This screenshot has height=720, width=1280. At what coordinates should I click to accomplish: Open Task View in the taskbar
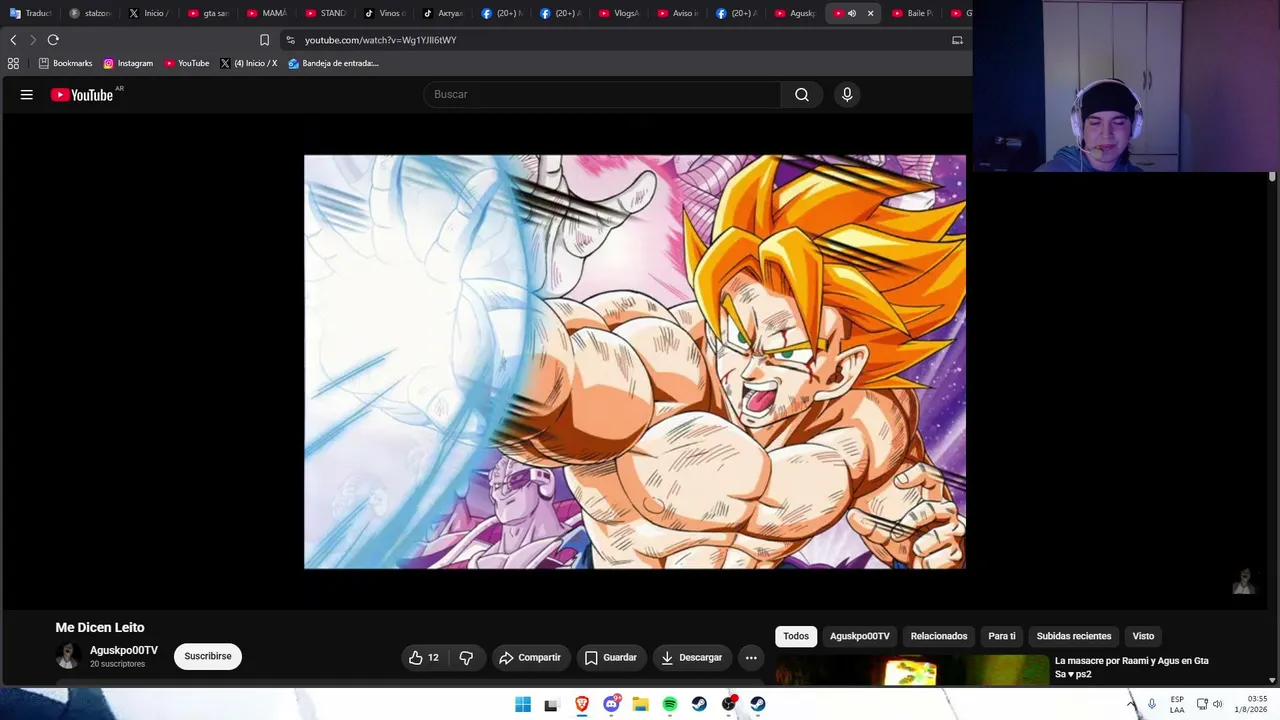click(x=551, y=704)
